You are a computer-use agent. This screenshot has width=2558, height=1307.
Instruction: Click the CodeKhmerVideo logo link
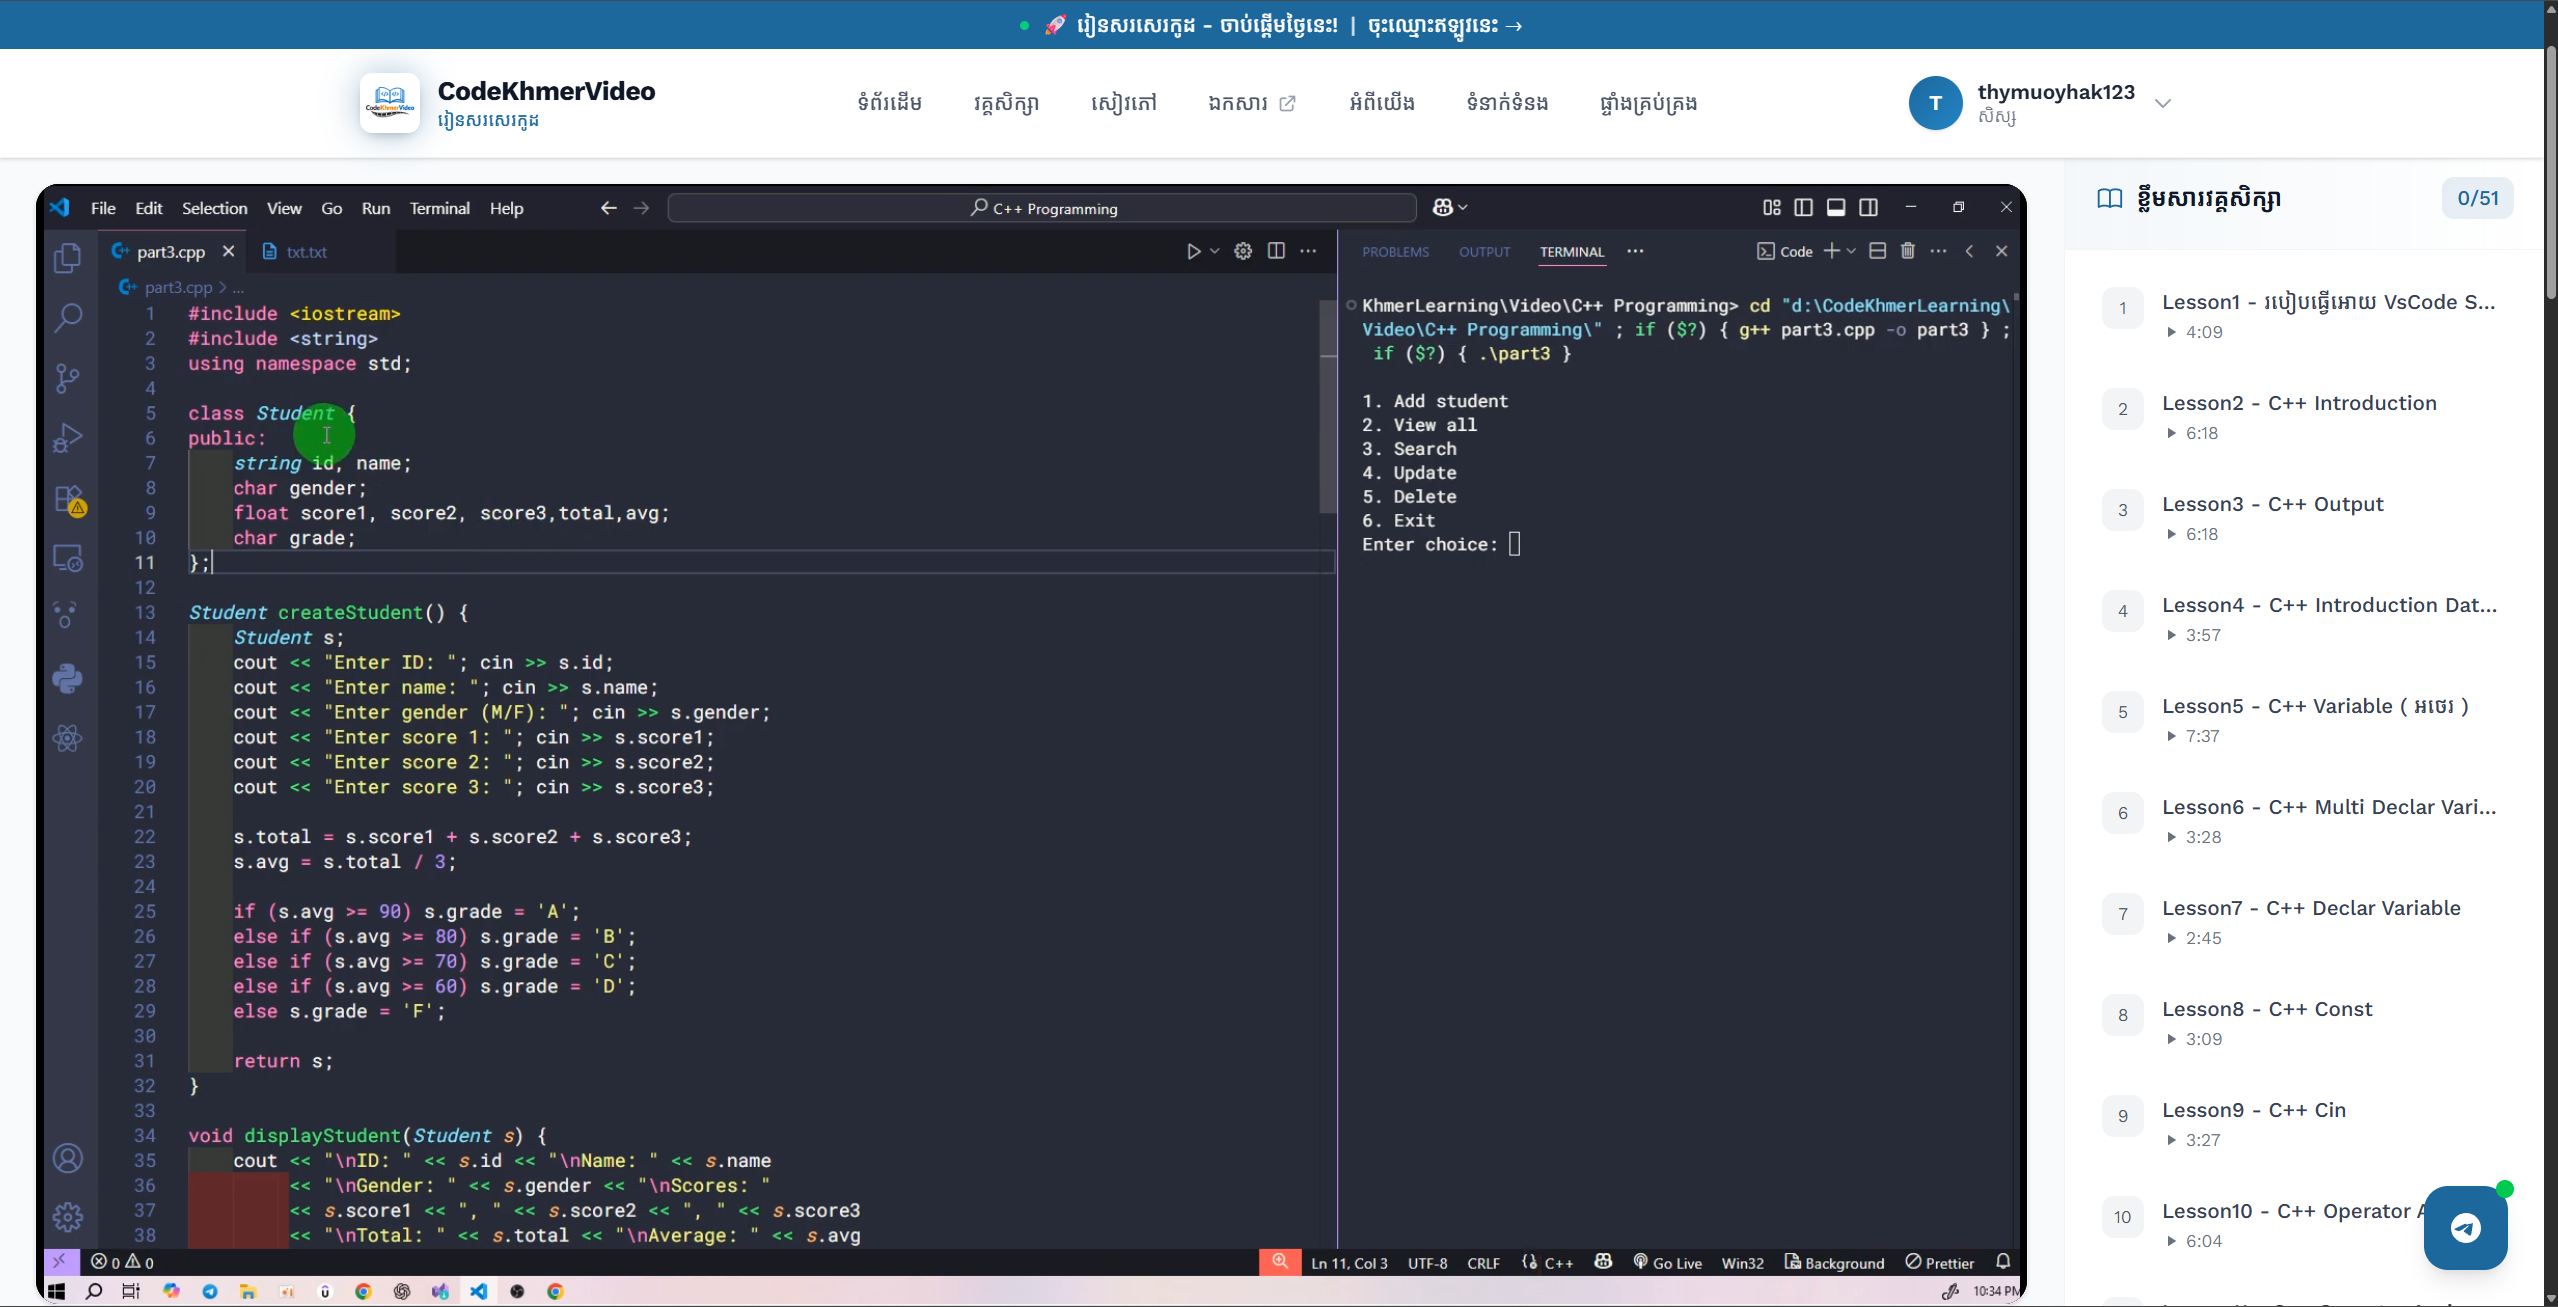coord(507,102)
